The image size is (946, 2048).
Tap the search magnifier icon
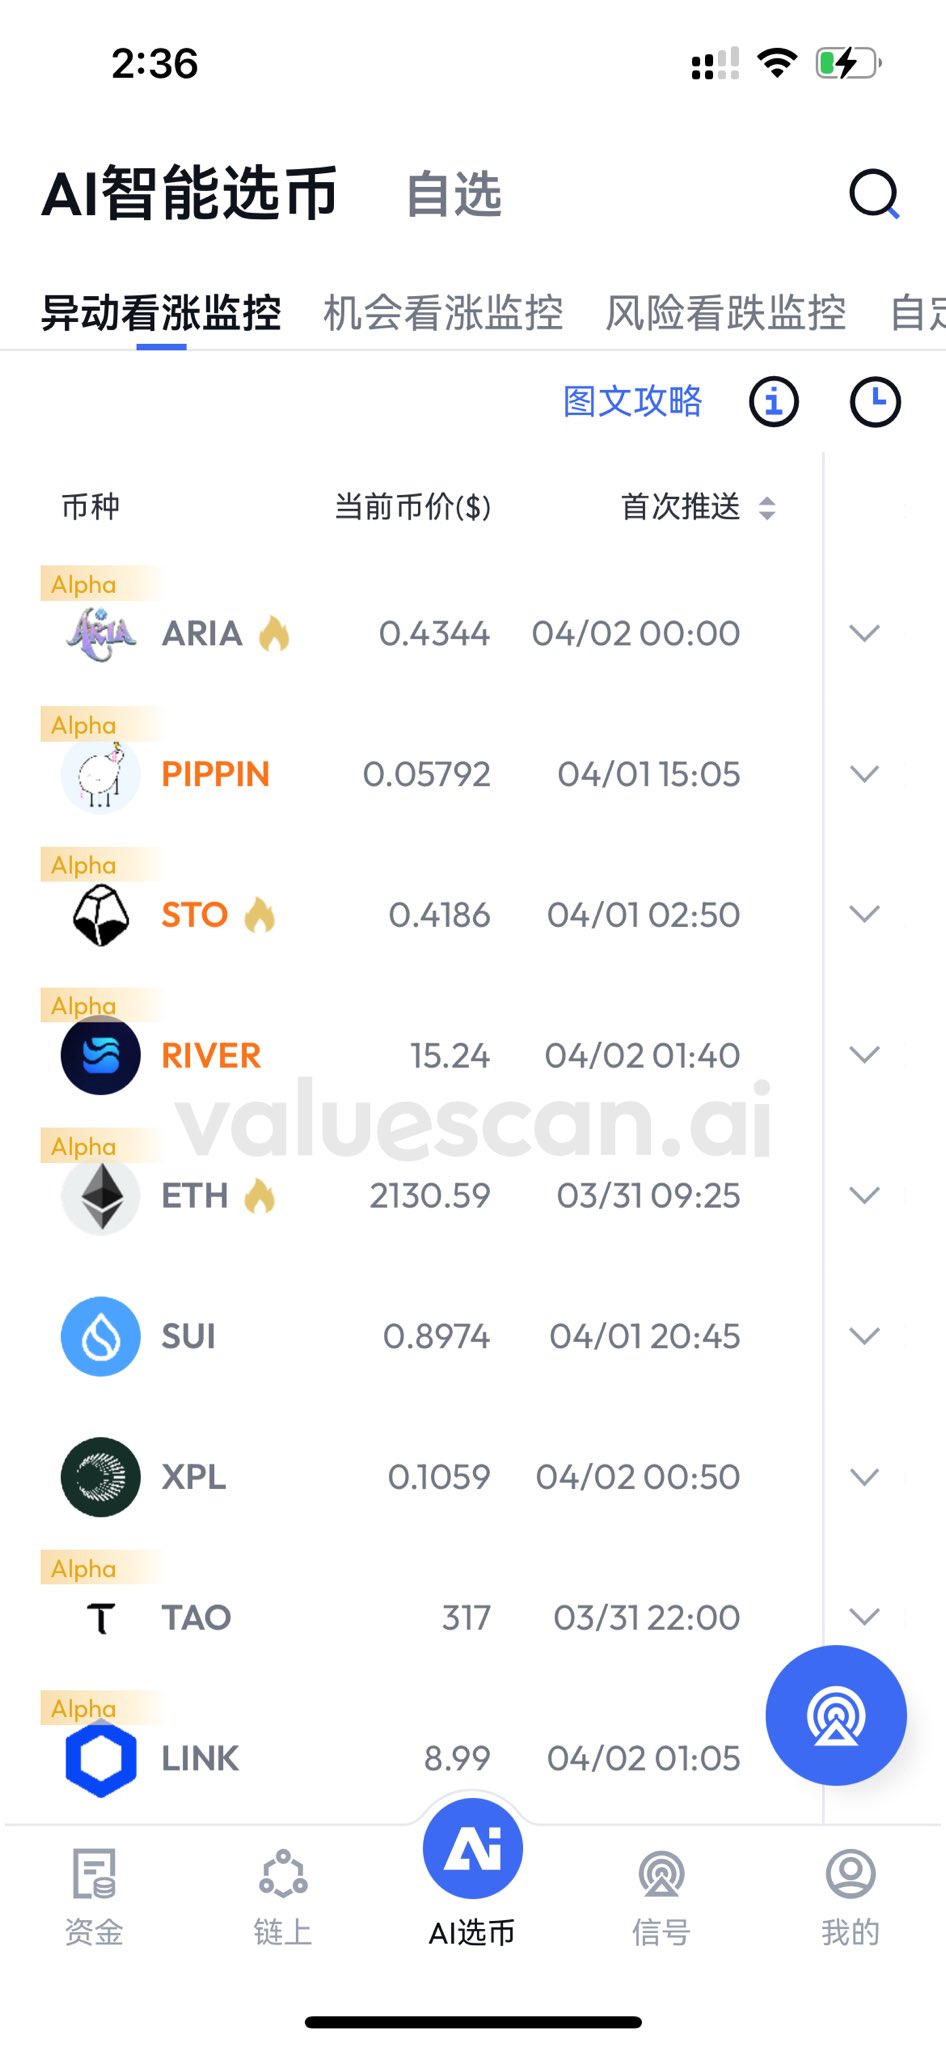874,194
